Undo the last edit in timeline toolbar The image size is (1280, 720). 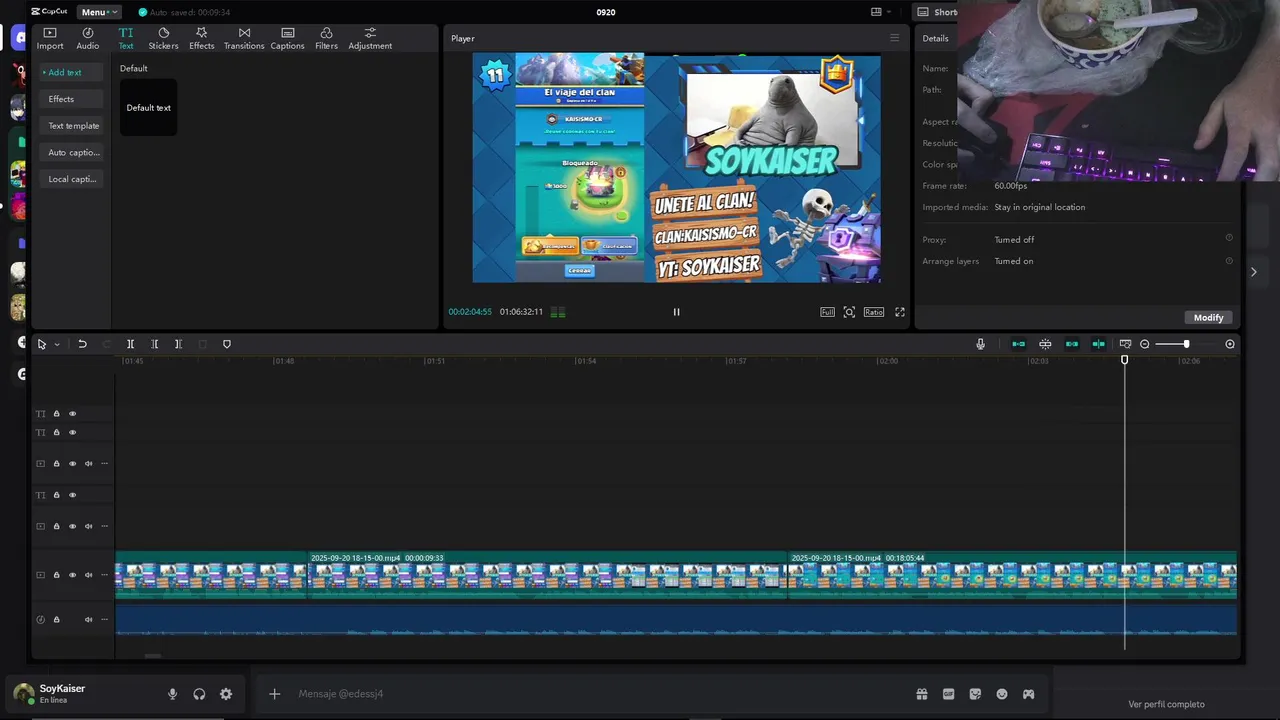(x=83, y=344)
